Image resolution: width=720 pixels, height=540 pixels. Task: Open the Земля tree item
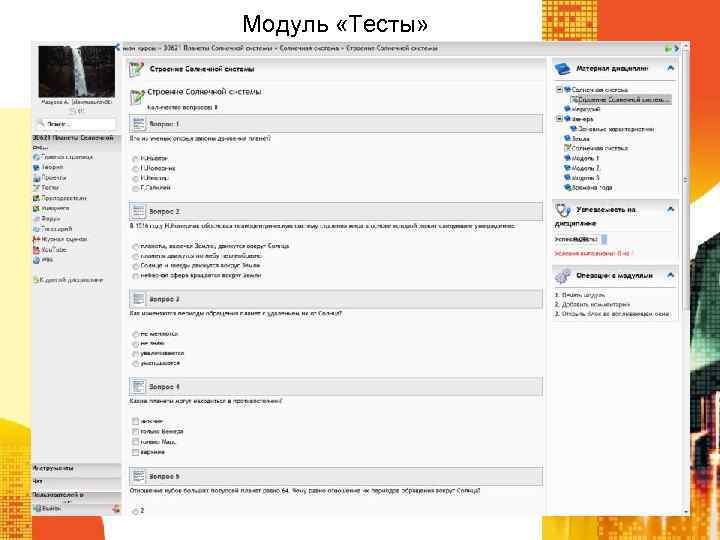pos(580,138)
